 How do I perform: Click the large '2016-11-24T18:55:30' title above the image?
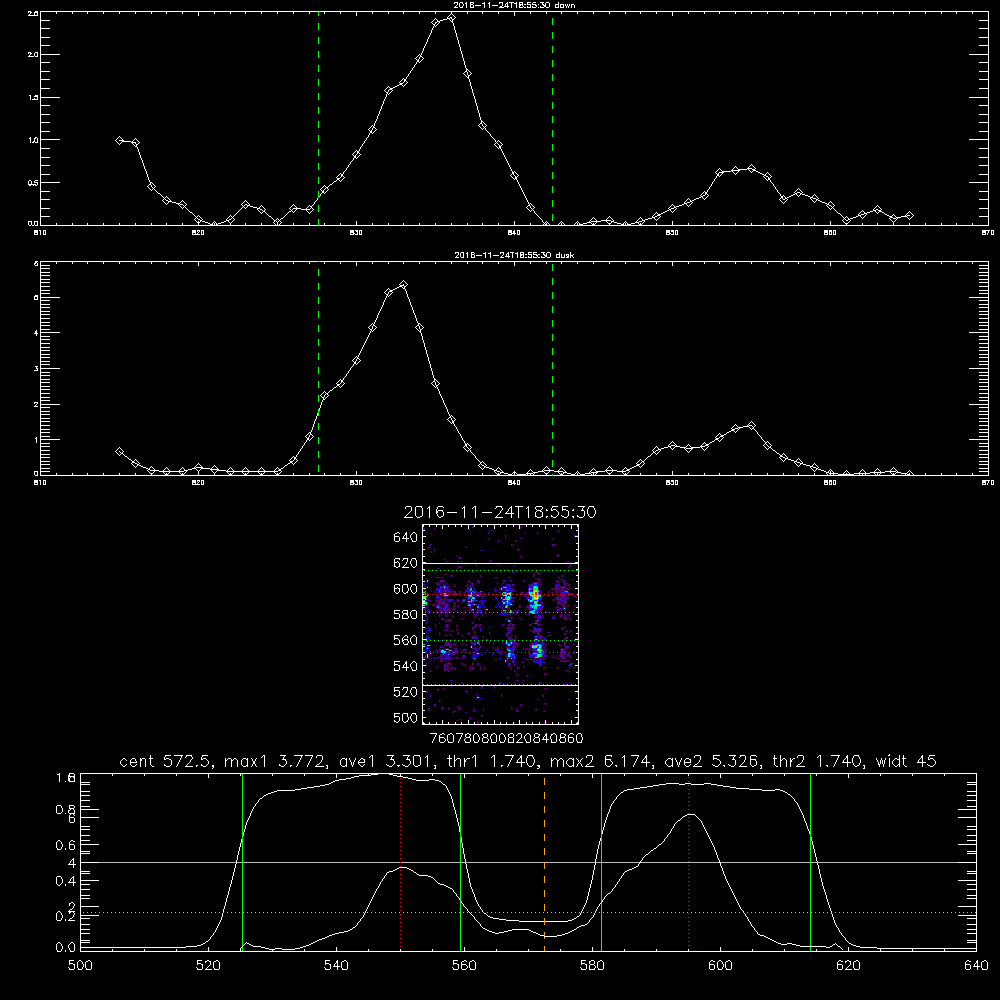pos(500,512)
